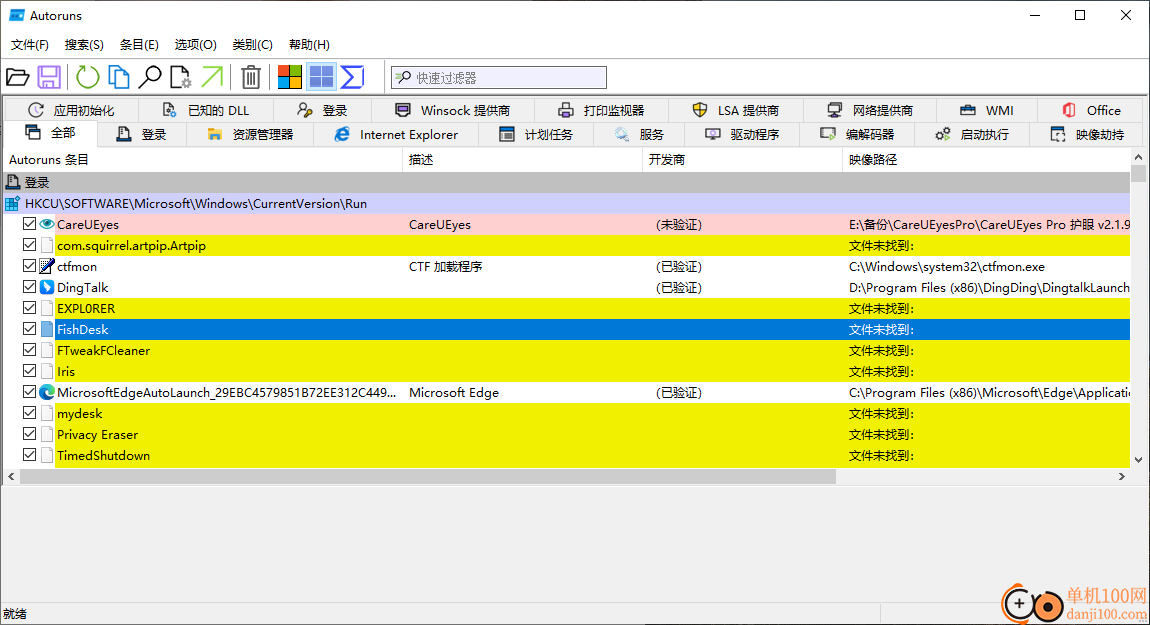
Task: Open the 文件(F) menu
Action: [30, 45]
